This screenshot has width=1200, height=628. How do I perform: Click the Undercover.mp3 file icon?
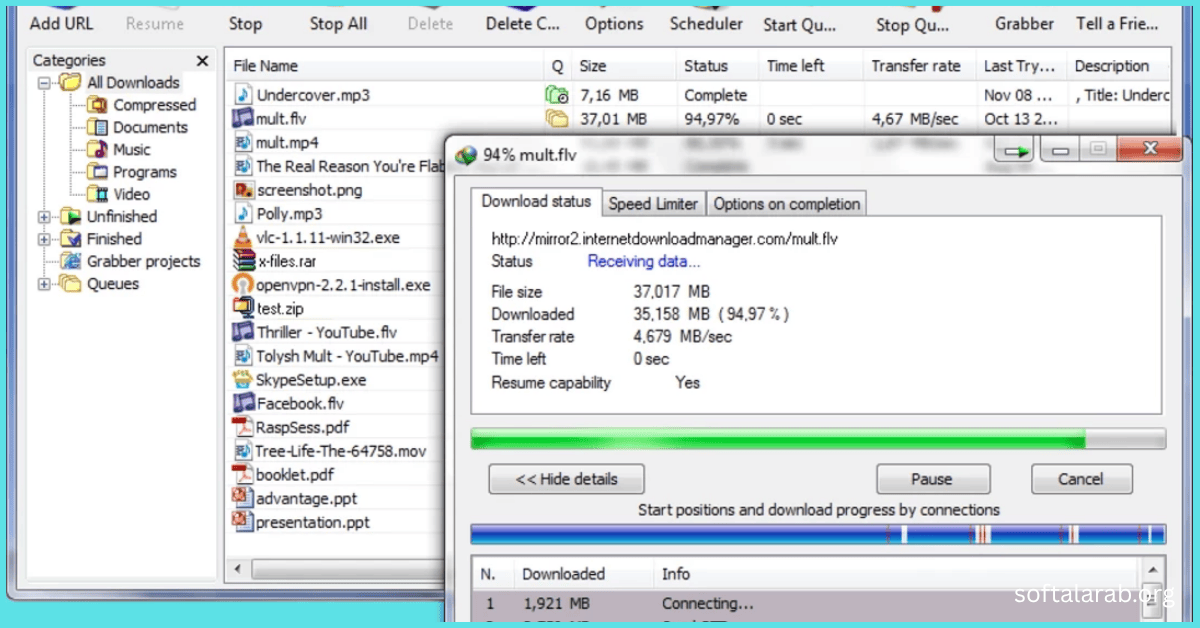click(x=243, y=95)
